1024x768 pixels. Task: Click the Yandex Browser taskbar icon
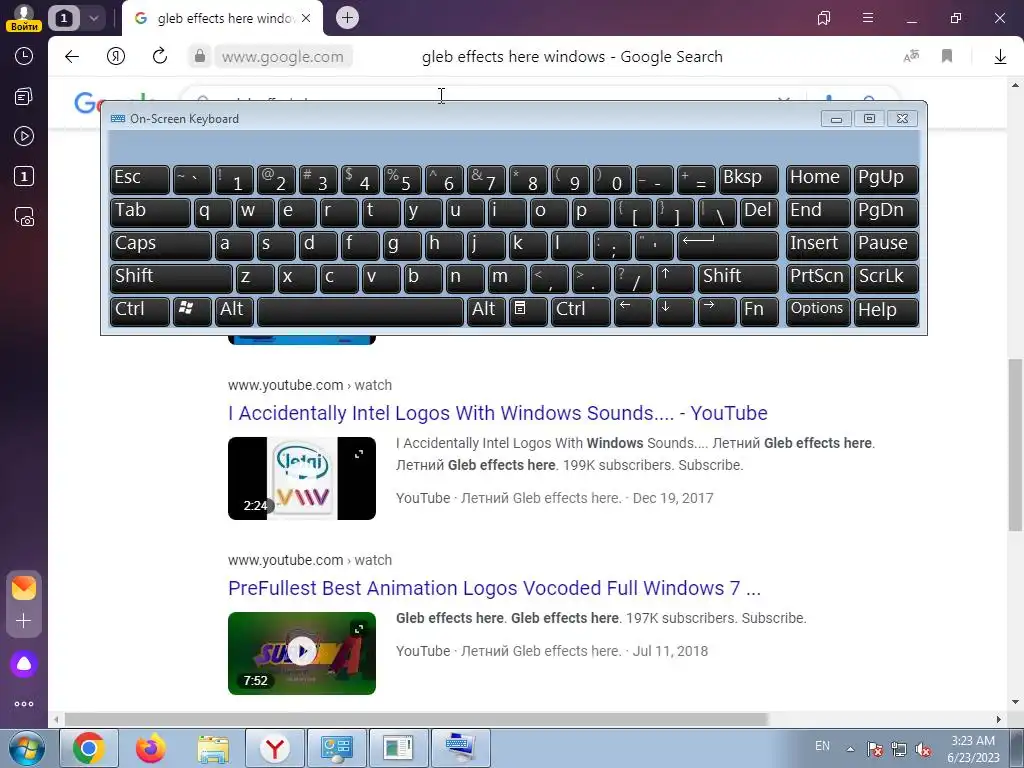click(x=274, y=748)
